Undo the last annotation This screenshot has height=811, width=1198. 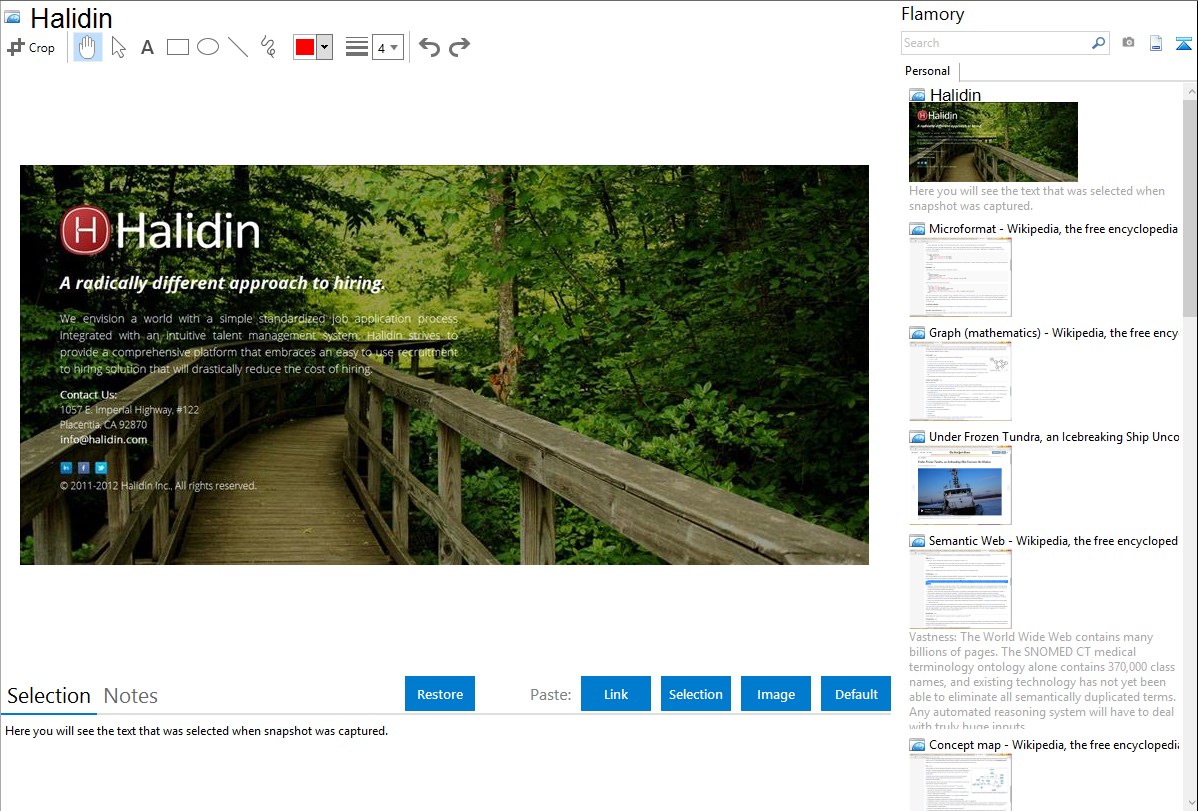[429, 47]
